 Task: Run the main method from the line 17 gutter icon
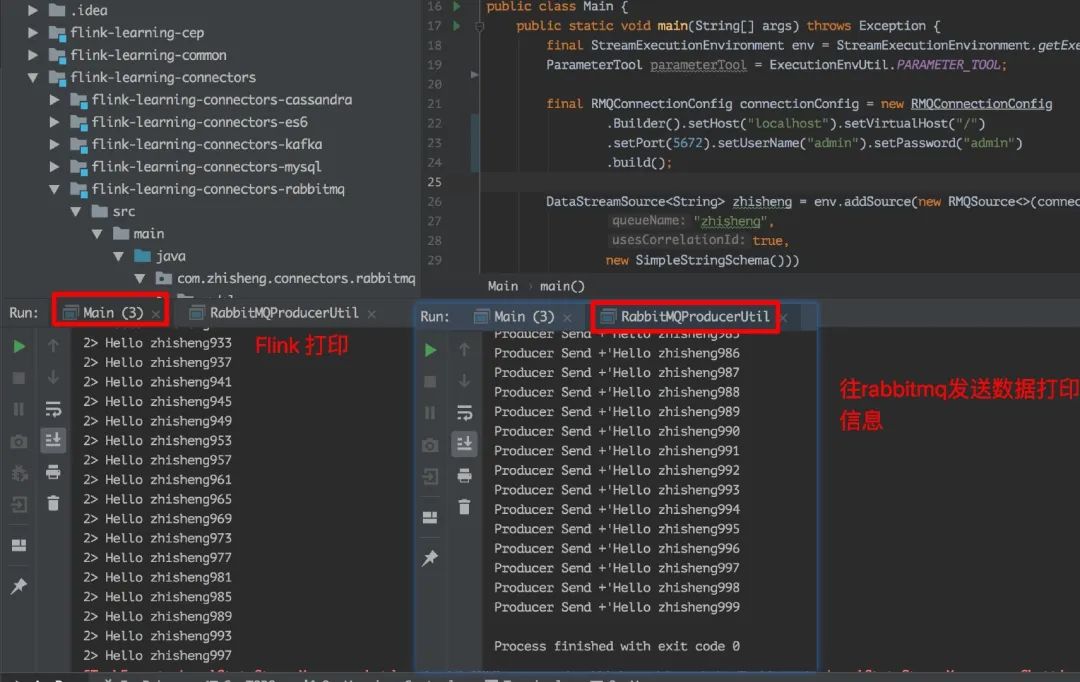[x=456, y=25]
